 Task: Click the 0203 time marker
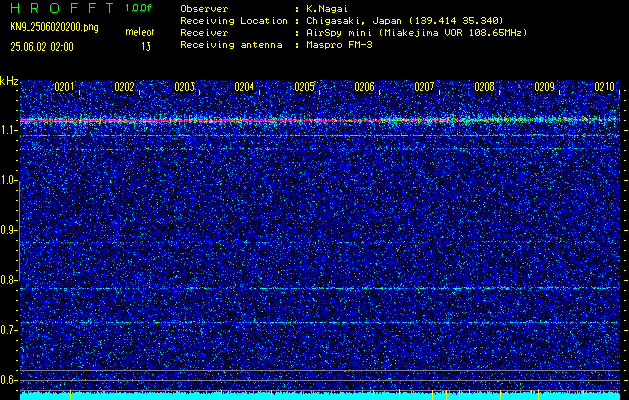185,87
